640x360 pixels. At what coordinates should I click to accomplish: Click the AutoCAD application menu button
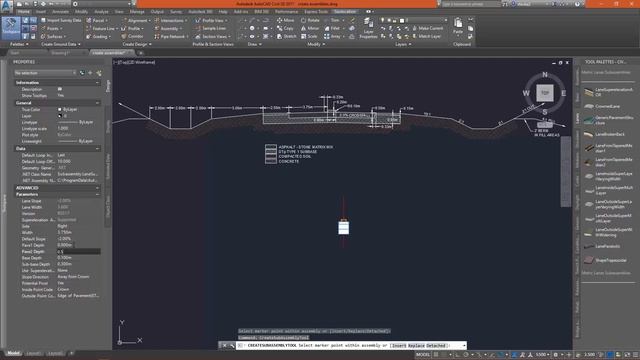[7, 6]
